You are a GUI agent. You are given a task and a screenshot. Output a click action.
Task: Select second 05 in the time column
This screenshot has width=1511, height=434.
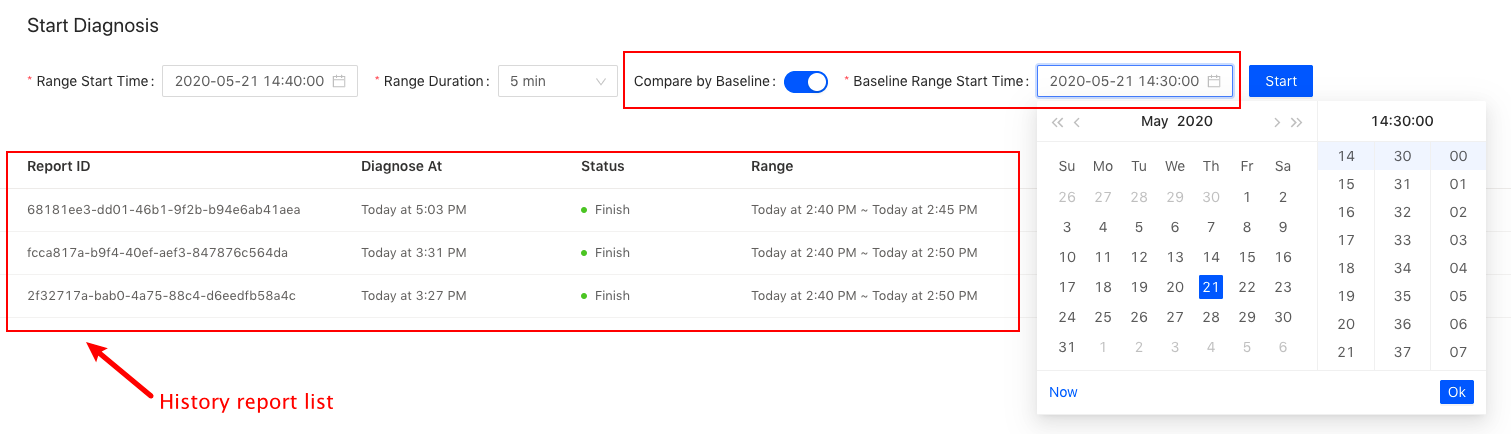point(1458,296)
